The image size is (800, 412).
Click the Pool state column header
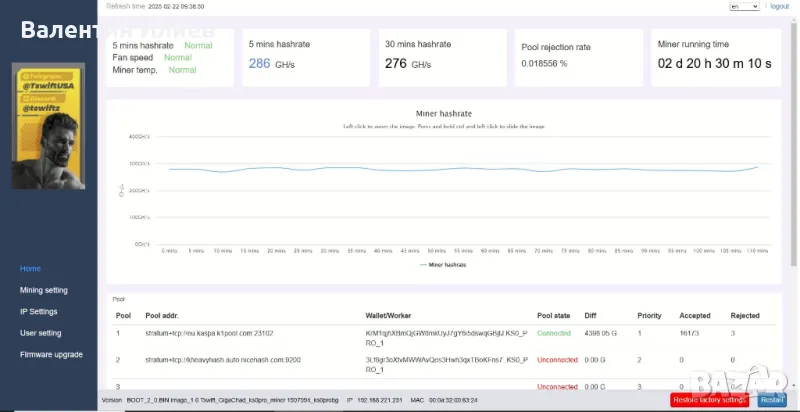[553, 315]
